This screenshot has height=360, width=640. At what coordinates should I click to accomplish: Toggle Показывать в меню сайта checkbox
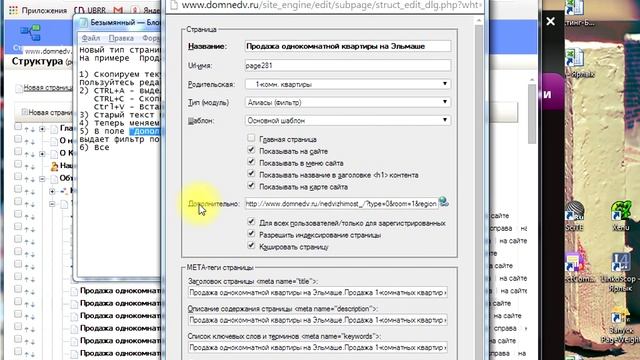[251, 162]
